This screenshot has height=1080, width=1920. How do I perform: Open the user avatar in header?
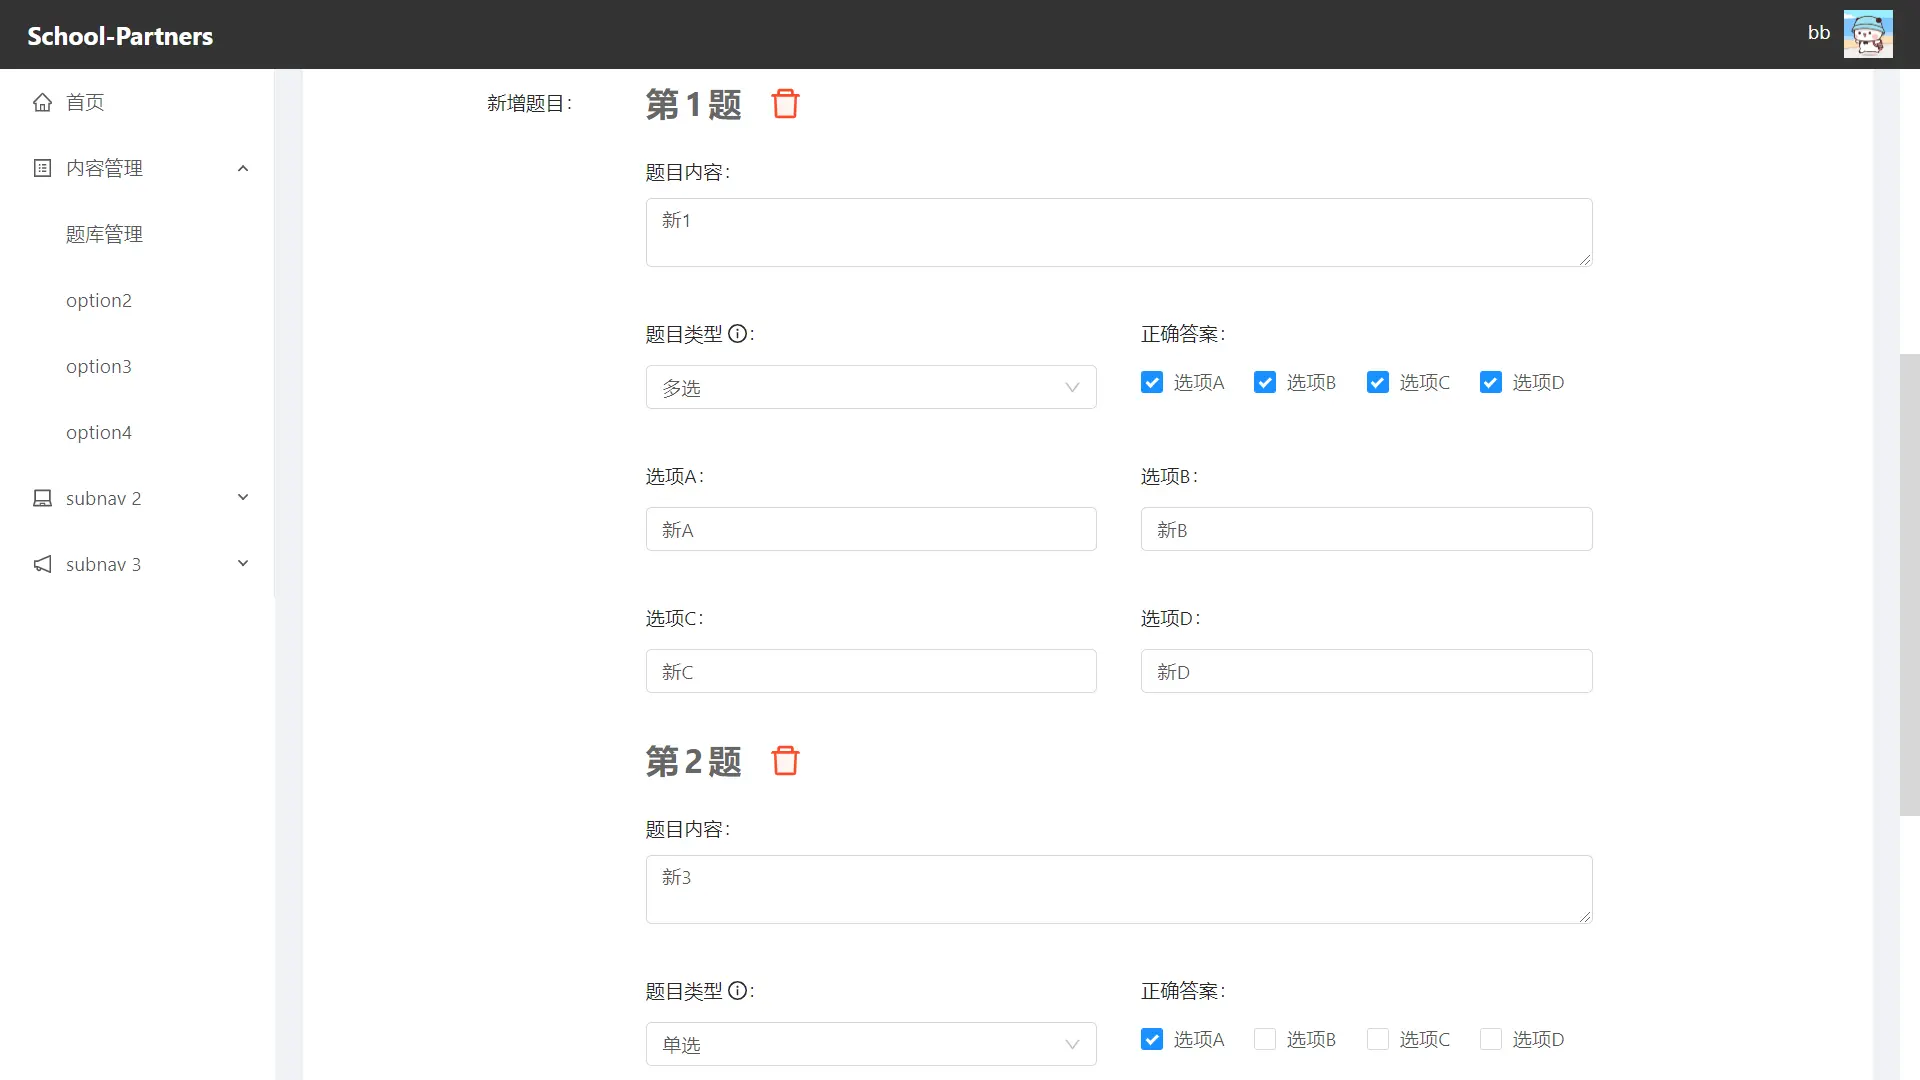click(1867, 34)
